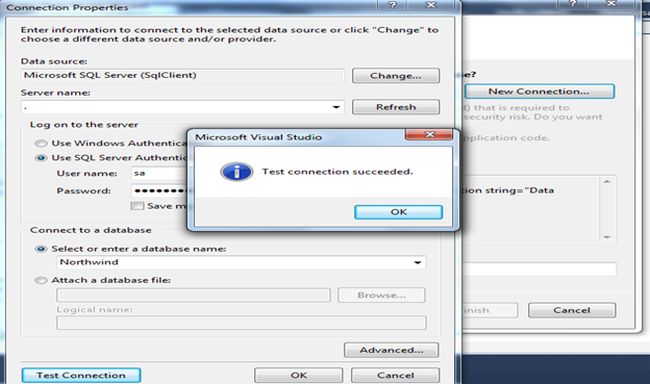This screenshot has width=650, height=384.
Task: Toggle the Save my password checkbox
Action: coord(137,206)
